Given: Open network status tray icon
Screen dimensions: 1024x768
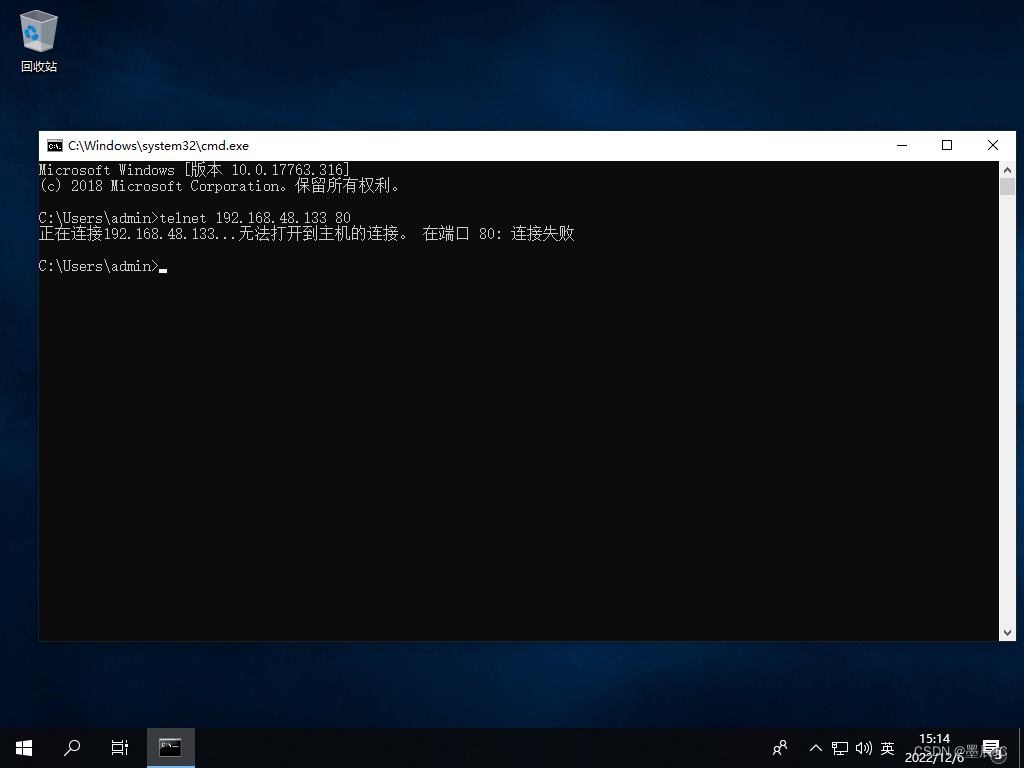Looking at the screenshot, I should (x=840, y=748).
